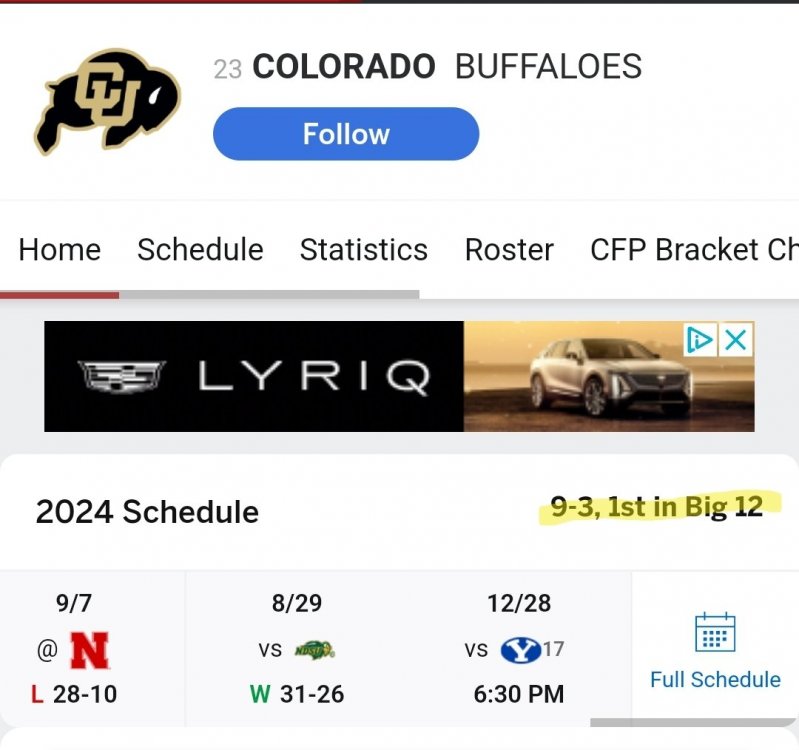Tap the Nebraska 'N' team logo
This screenshot has width=799, height=750.
pos(89,650)
